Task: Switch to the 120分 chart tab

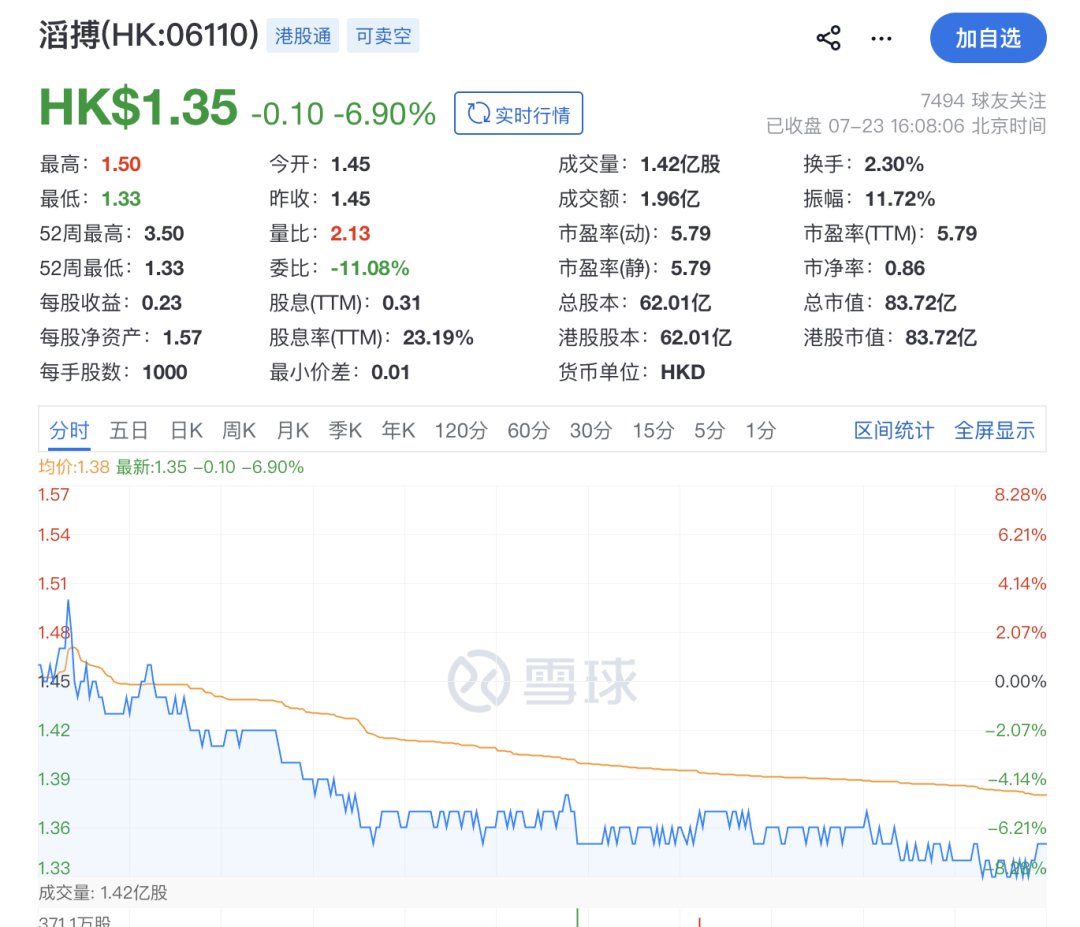Action: click(x=461, y=430)
